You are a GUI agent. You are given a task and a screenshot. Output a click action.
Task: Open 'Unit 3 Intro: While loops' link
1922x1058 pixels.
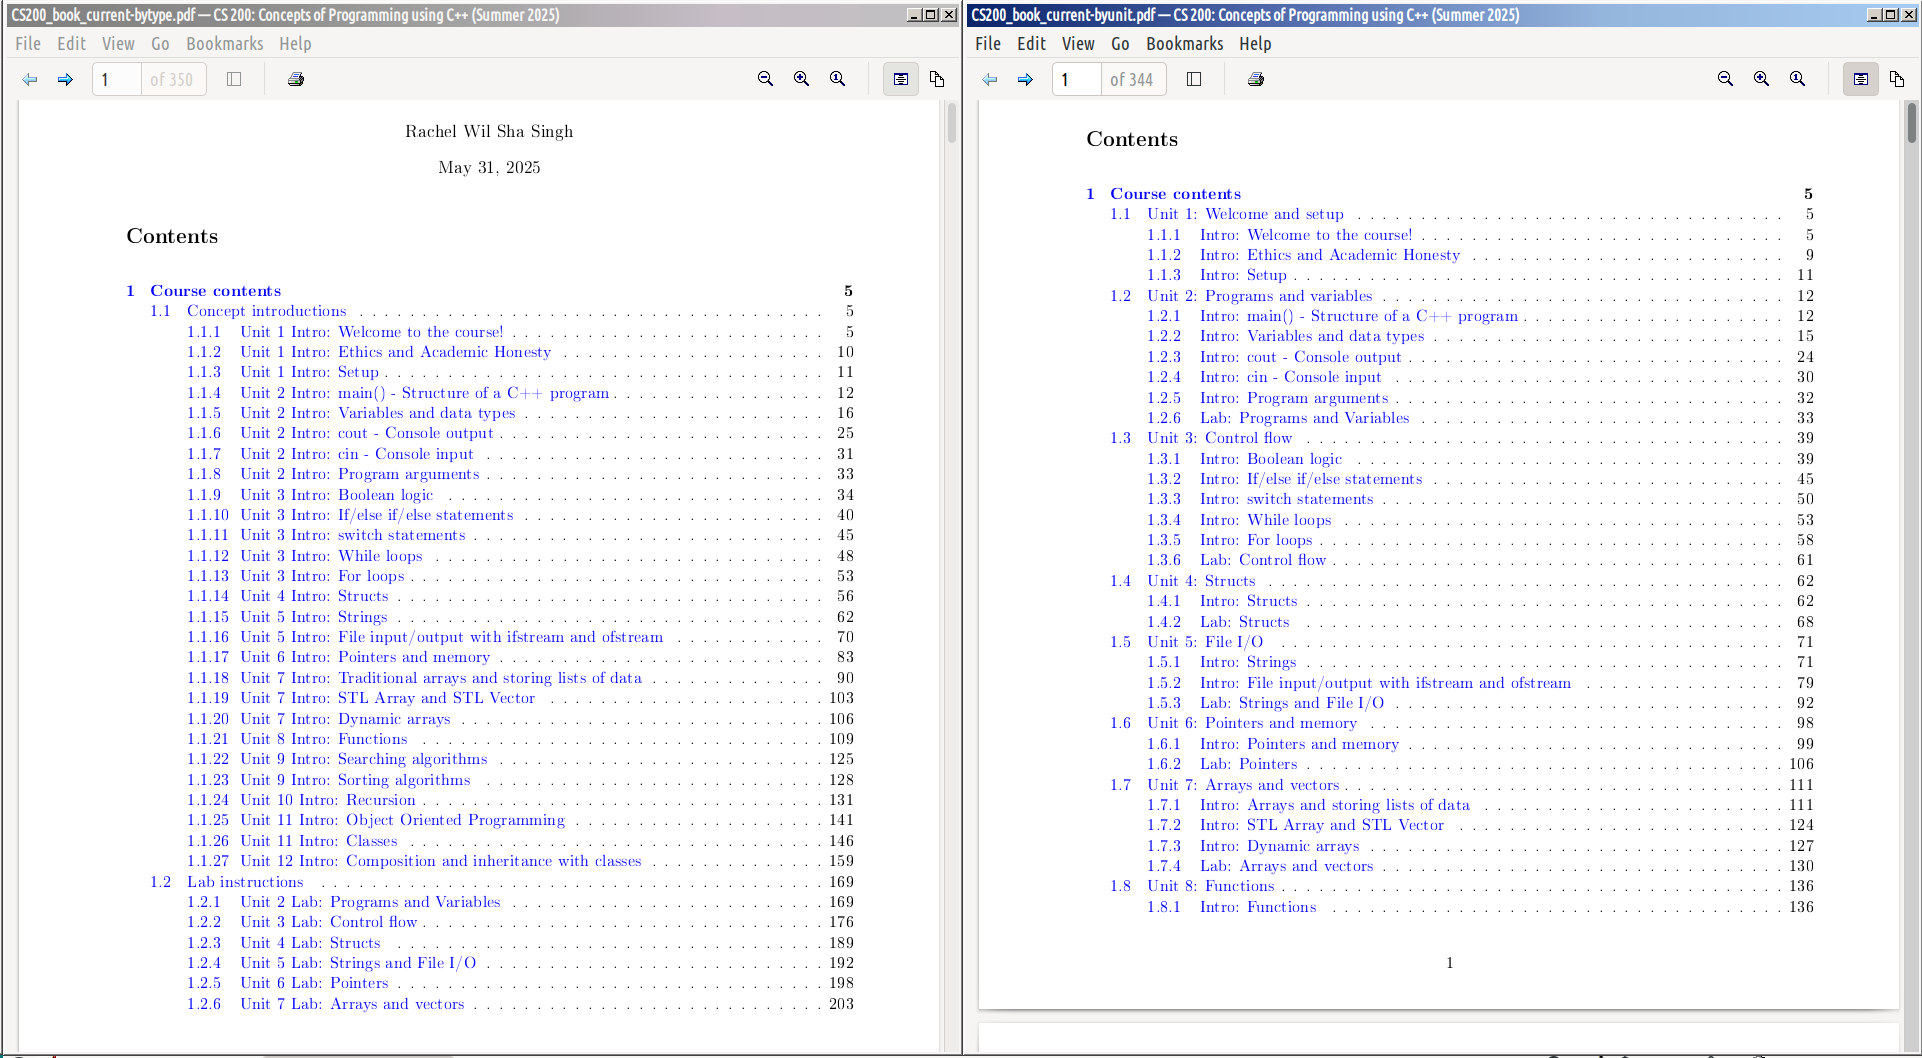(331, 556)
